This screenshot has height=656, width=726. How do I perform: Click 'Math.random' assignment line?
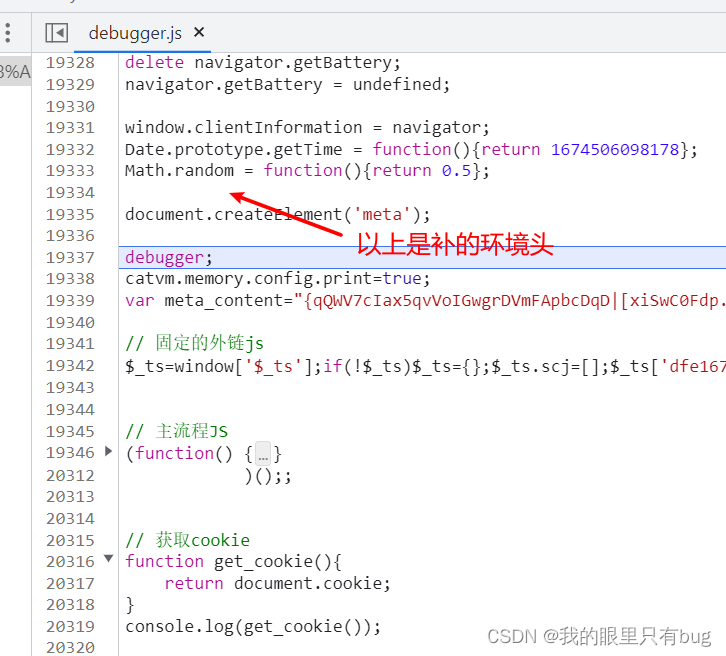pyautogui.click(x=307, y=170)
